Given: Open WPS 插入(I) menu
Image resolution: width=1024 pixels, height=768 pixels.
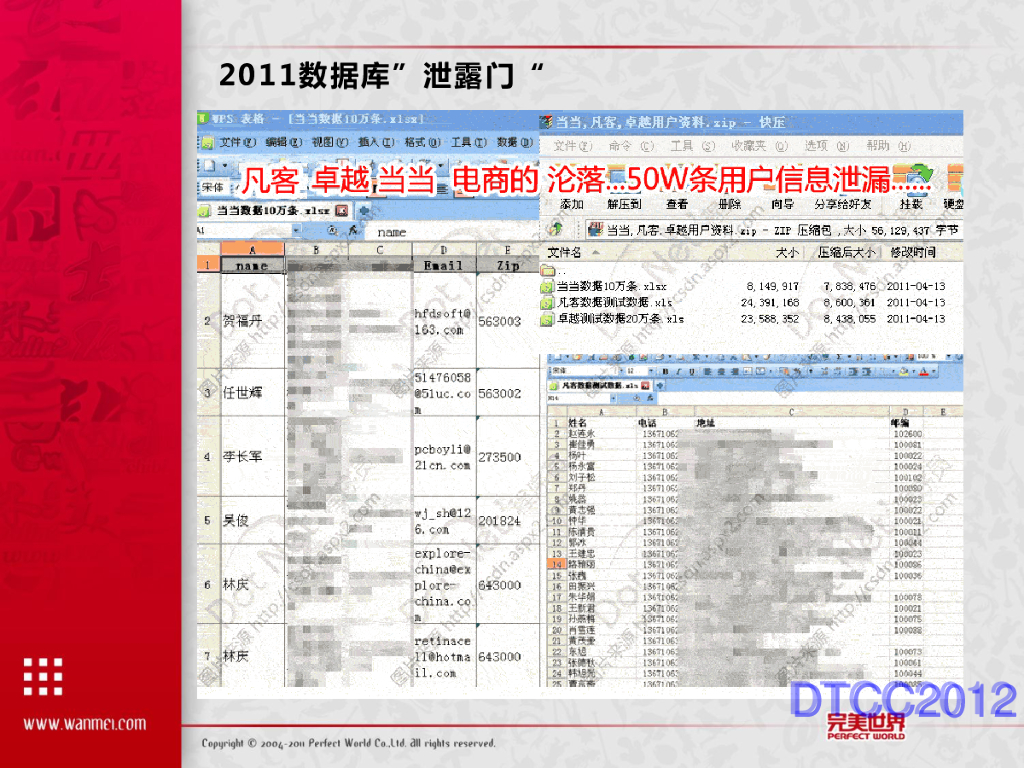Looking at the screenshot, I should (x=376, y=142).
